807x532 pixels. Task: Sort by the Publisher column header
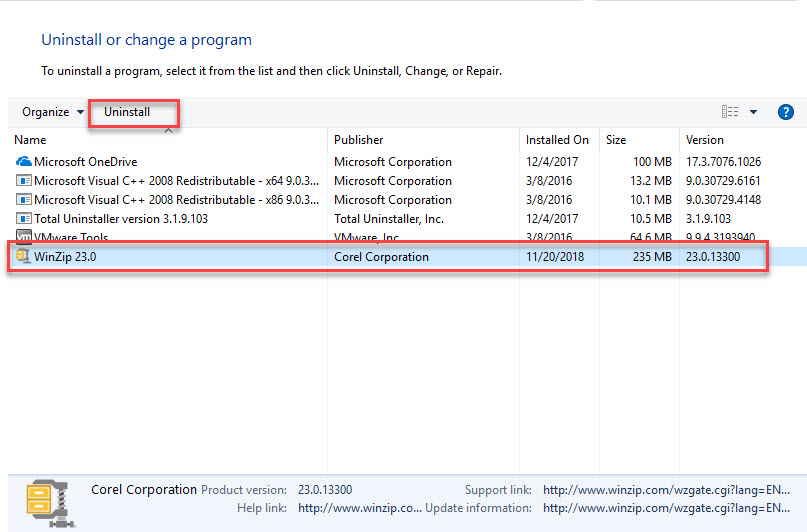[359, 140]
